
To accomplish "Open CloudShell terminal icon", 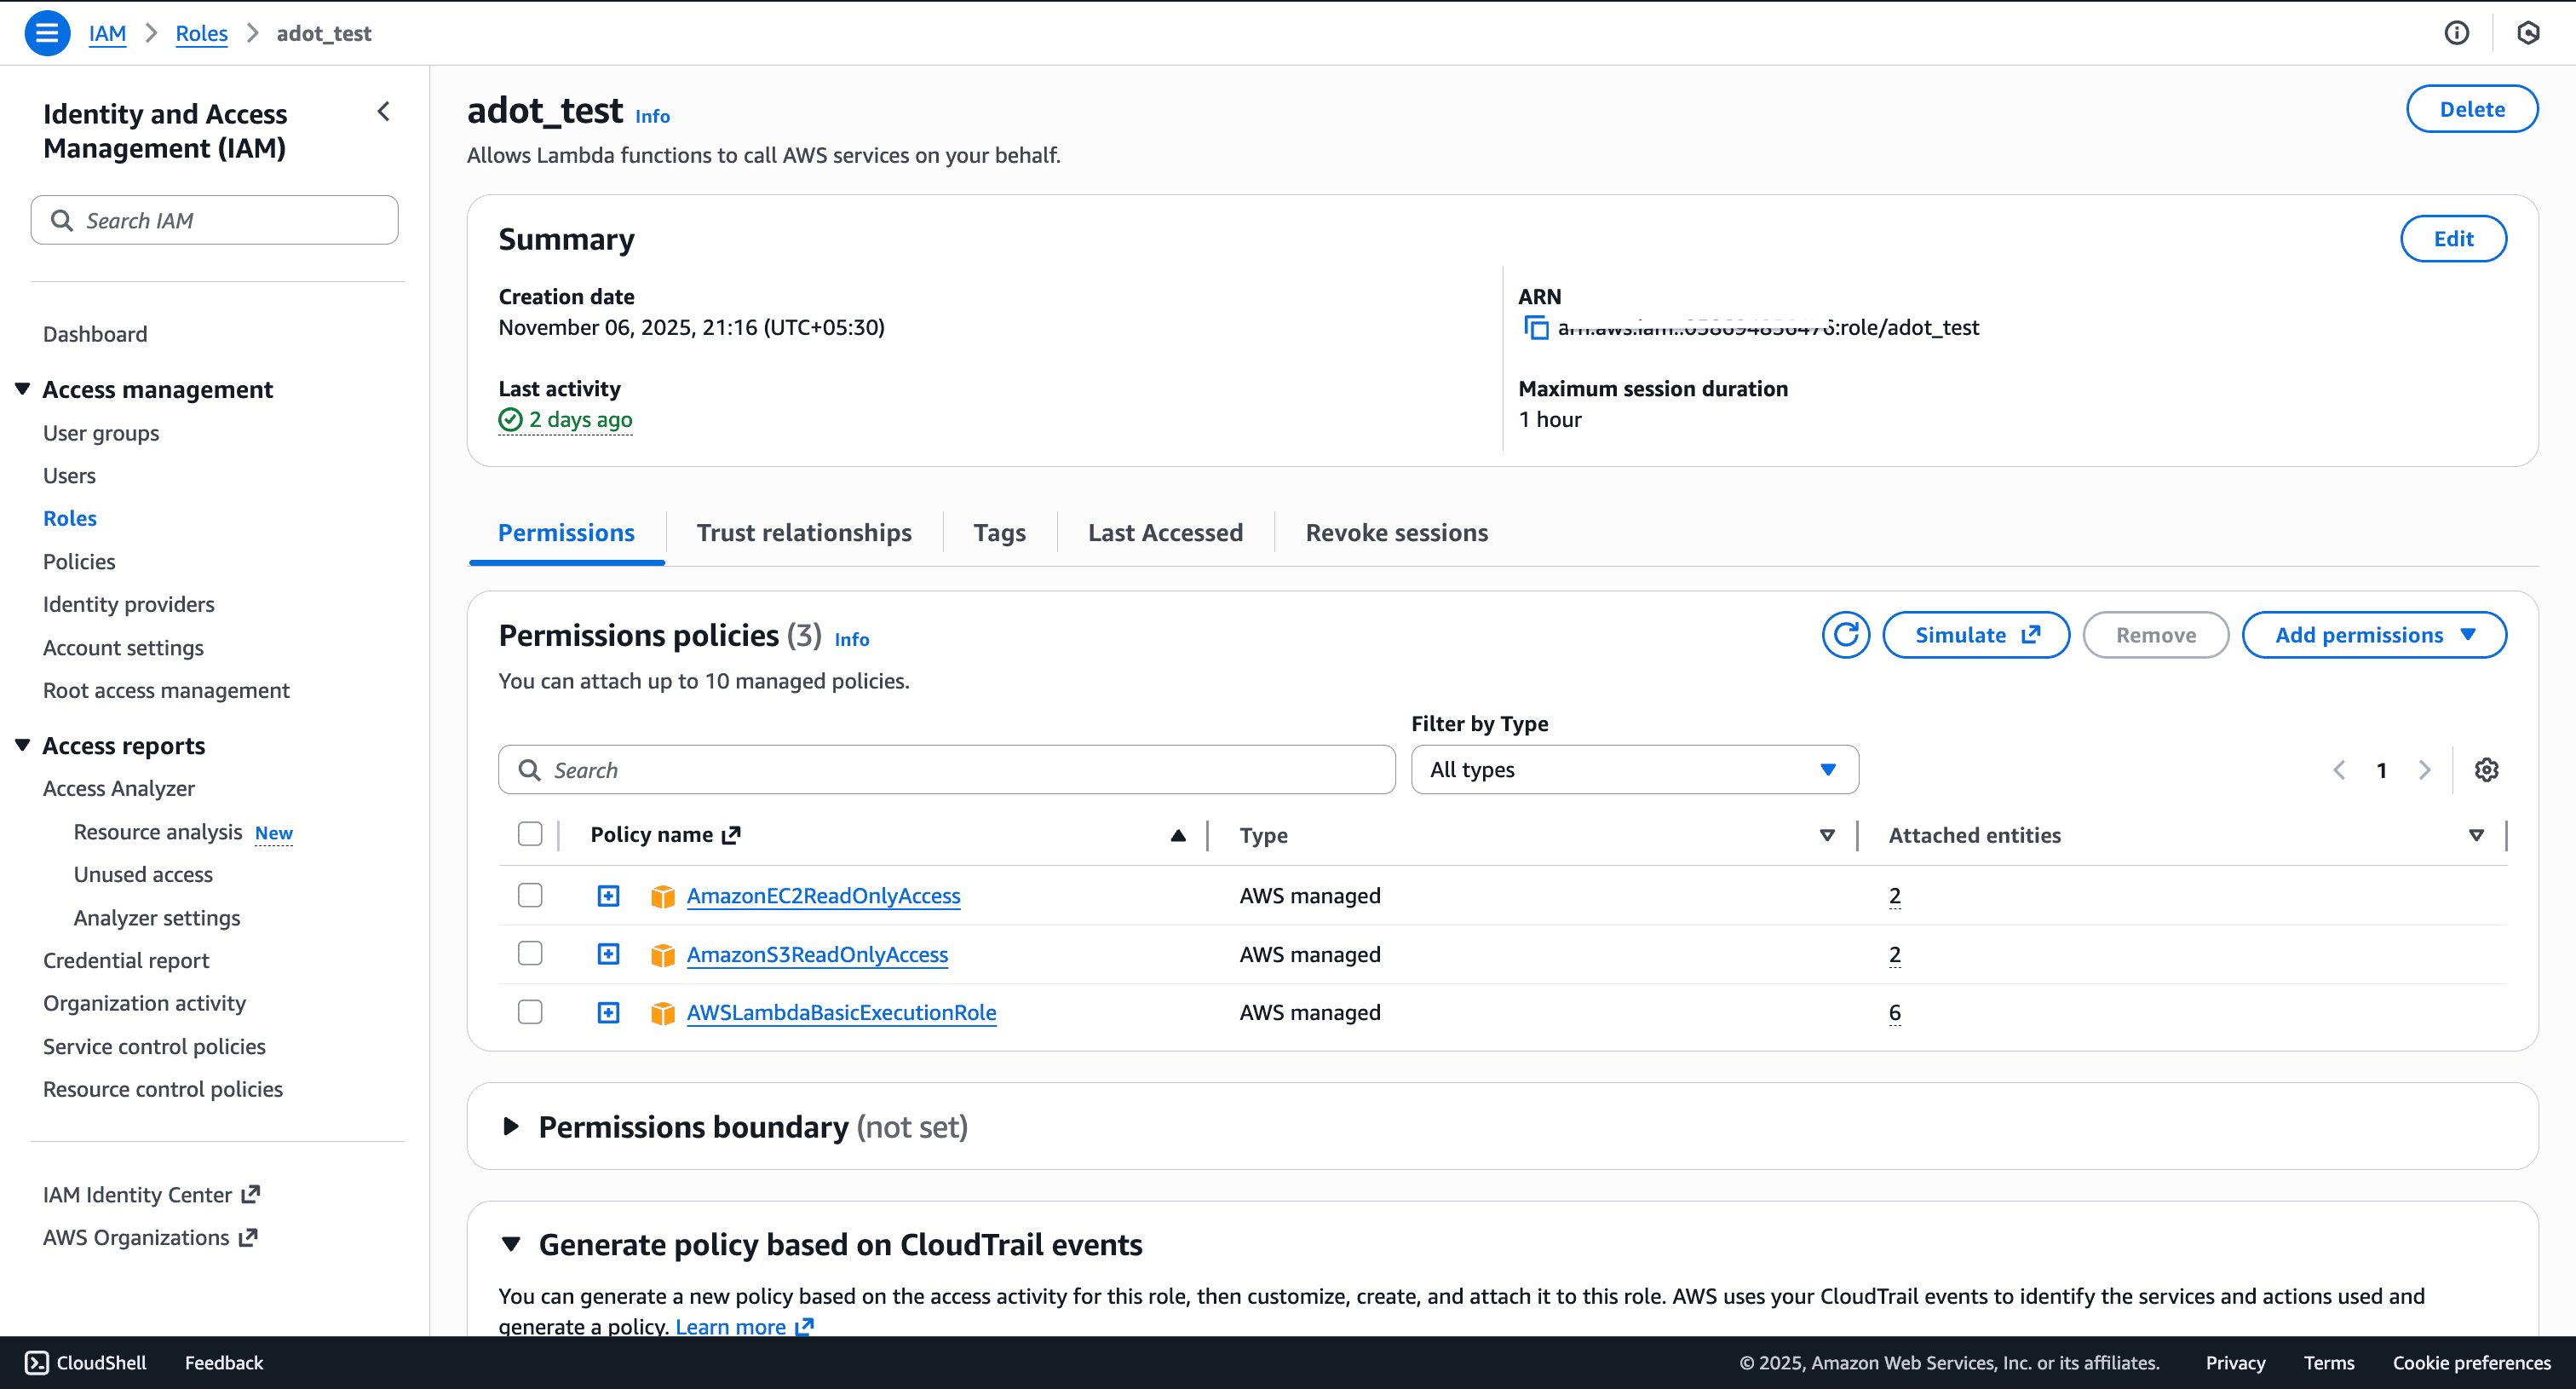I will (37, 1362).
